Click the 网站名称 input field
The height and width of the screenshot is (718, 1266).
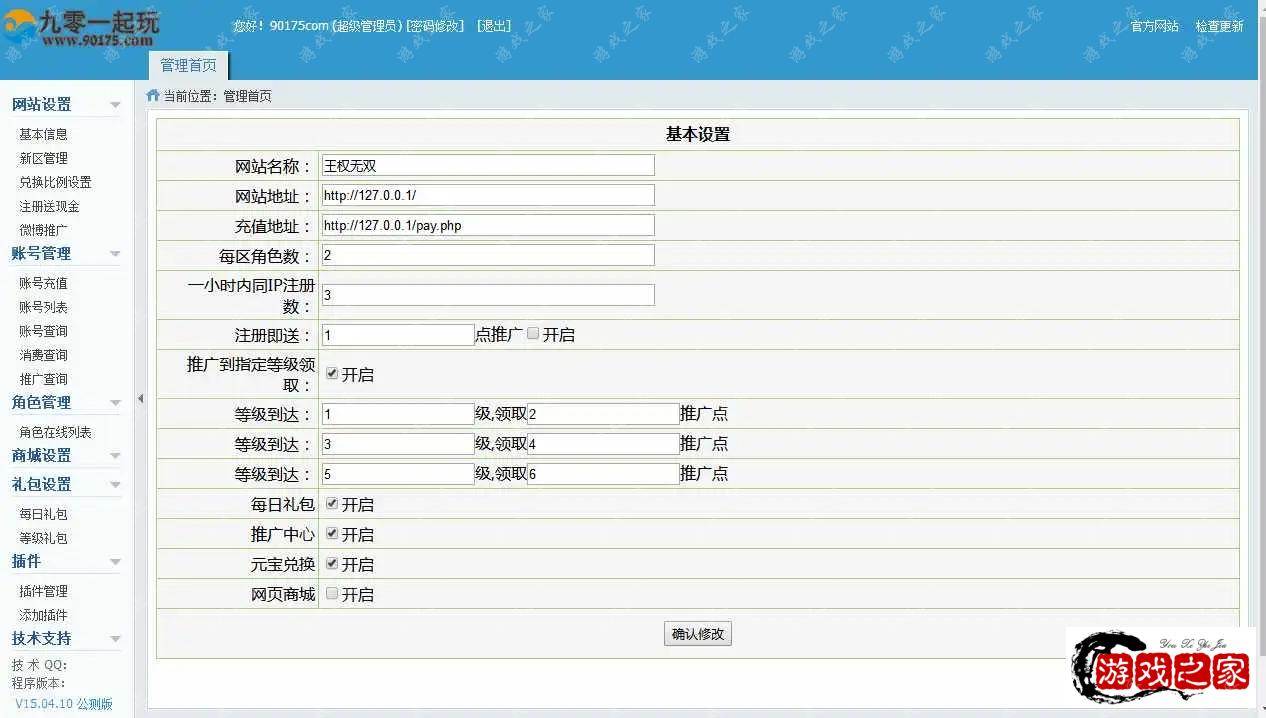point(488,166)
